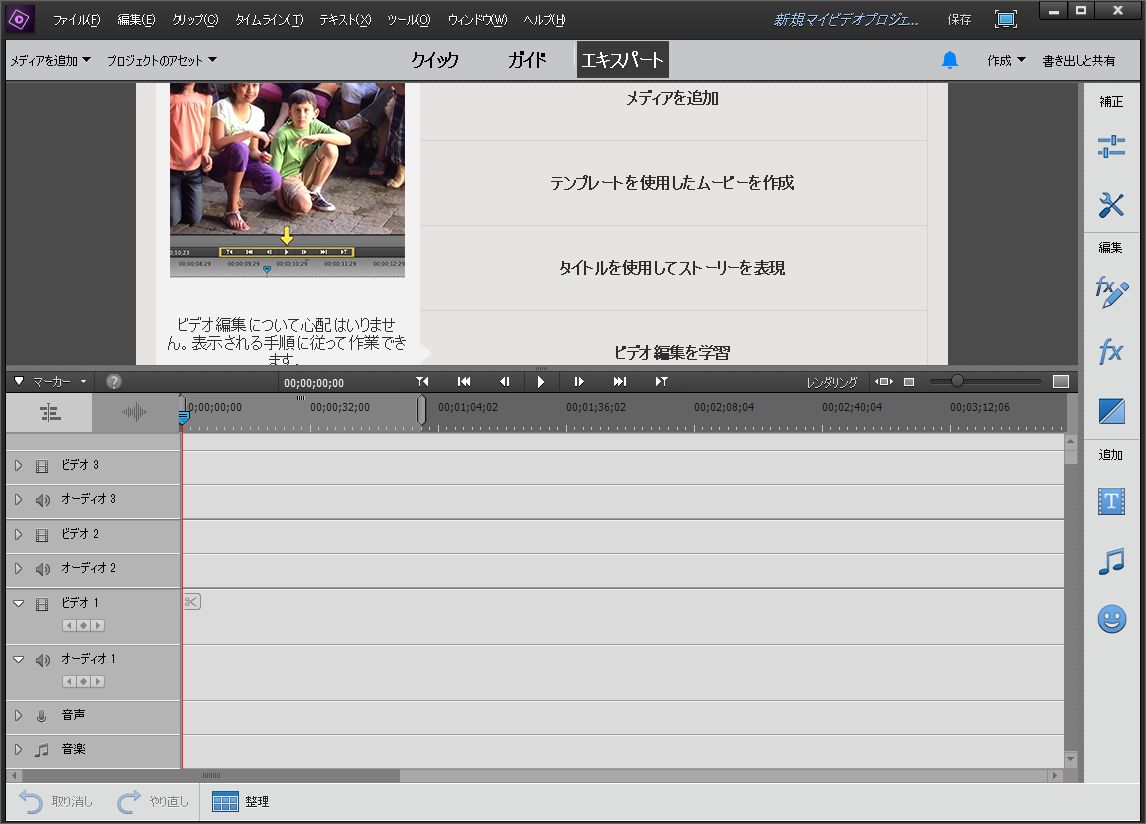Open the プロジェクトのアセット dropdown
The width and height of the screenshot is (1146, 824).
pos(162,60)
